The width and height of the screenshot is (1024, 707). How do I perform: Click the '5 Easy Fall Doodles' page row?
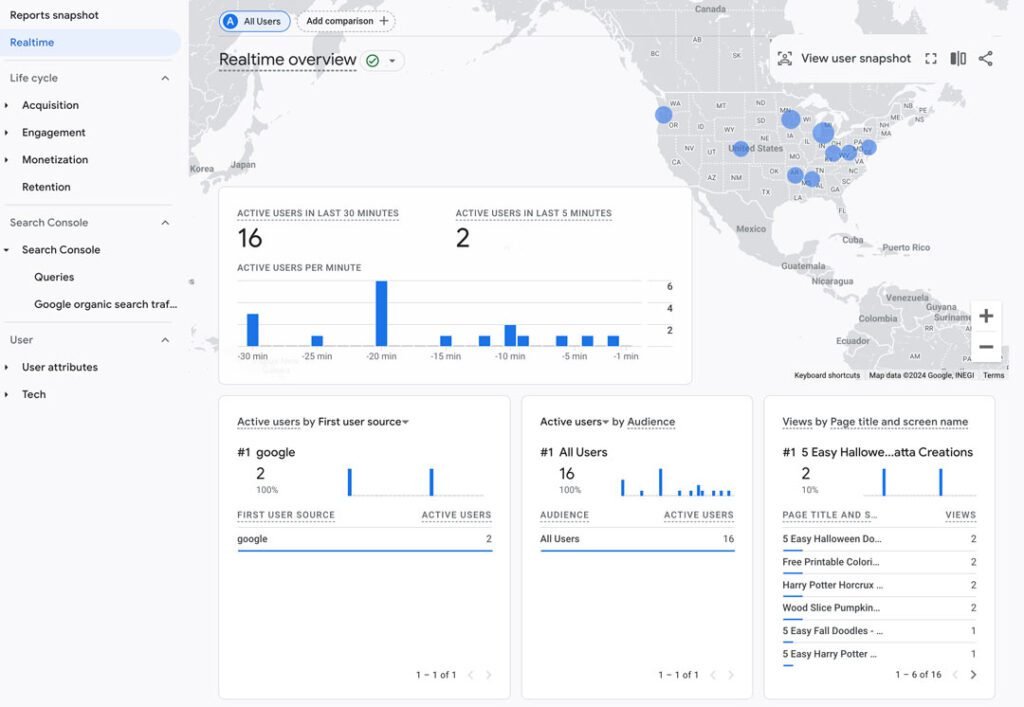(x=879, y=631)
